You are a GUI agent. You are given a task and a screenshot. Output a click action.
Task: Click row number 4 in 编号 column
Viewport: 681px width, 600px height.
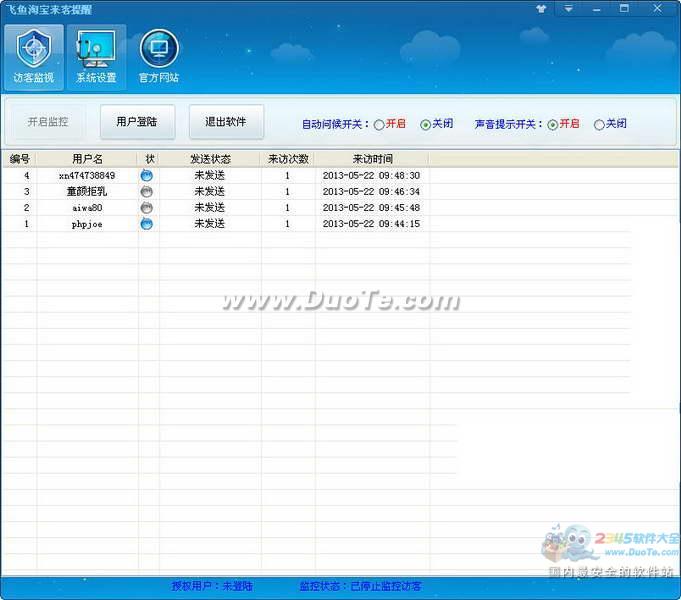[26, 176]
